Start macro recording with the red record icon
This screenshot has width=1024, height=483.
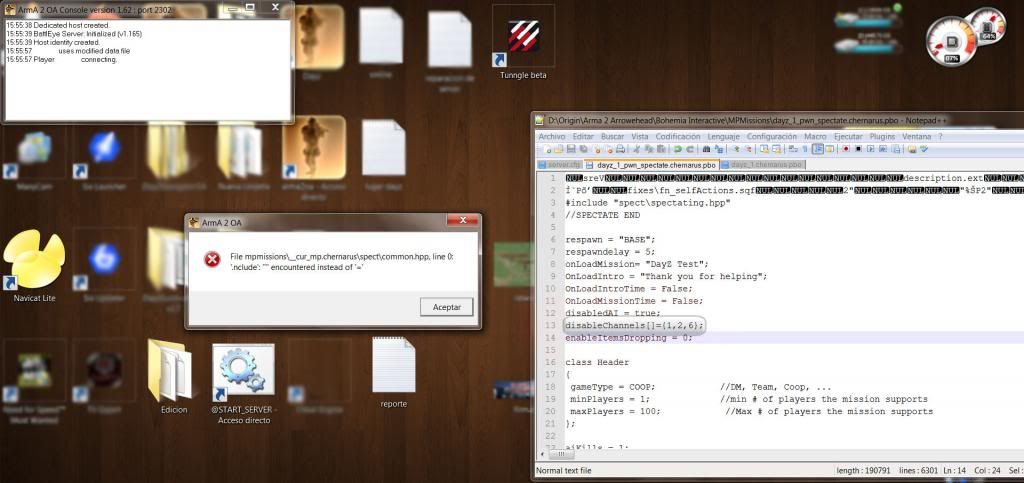point(846,149)
